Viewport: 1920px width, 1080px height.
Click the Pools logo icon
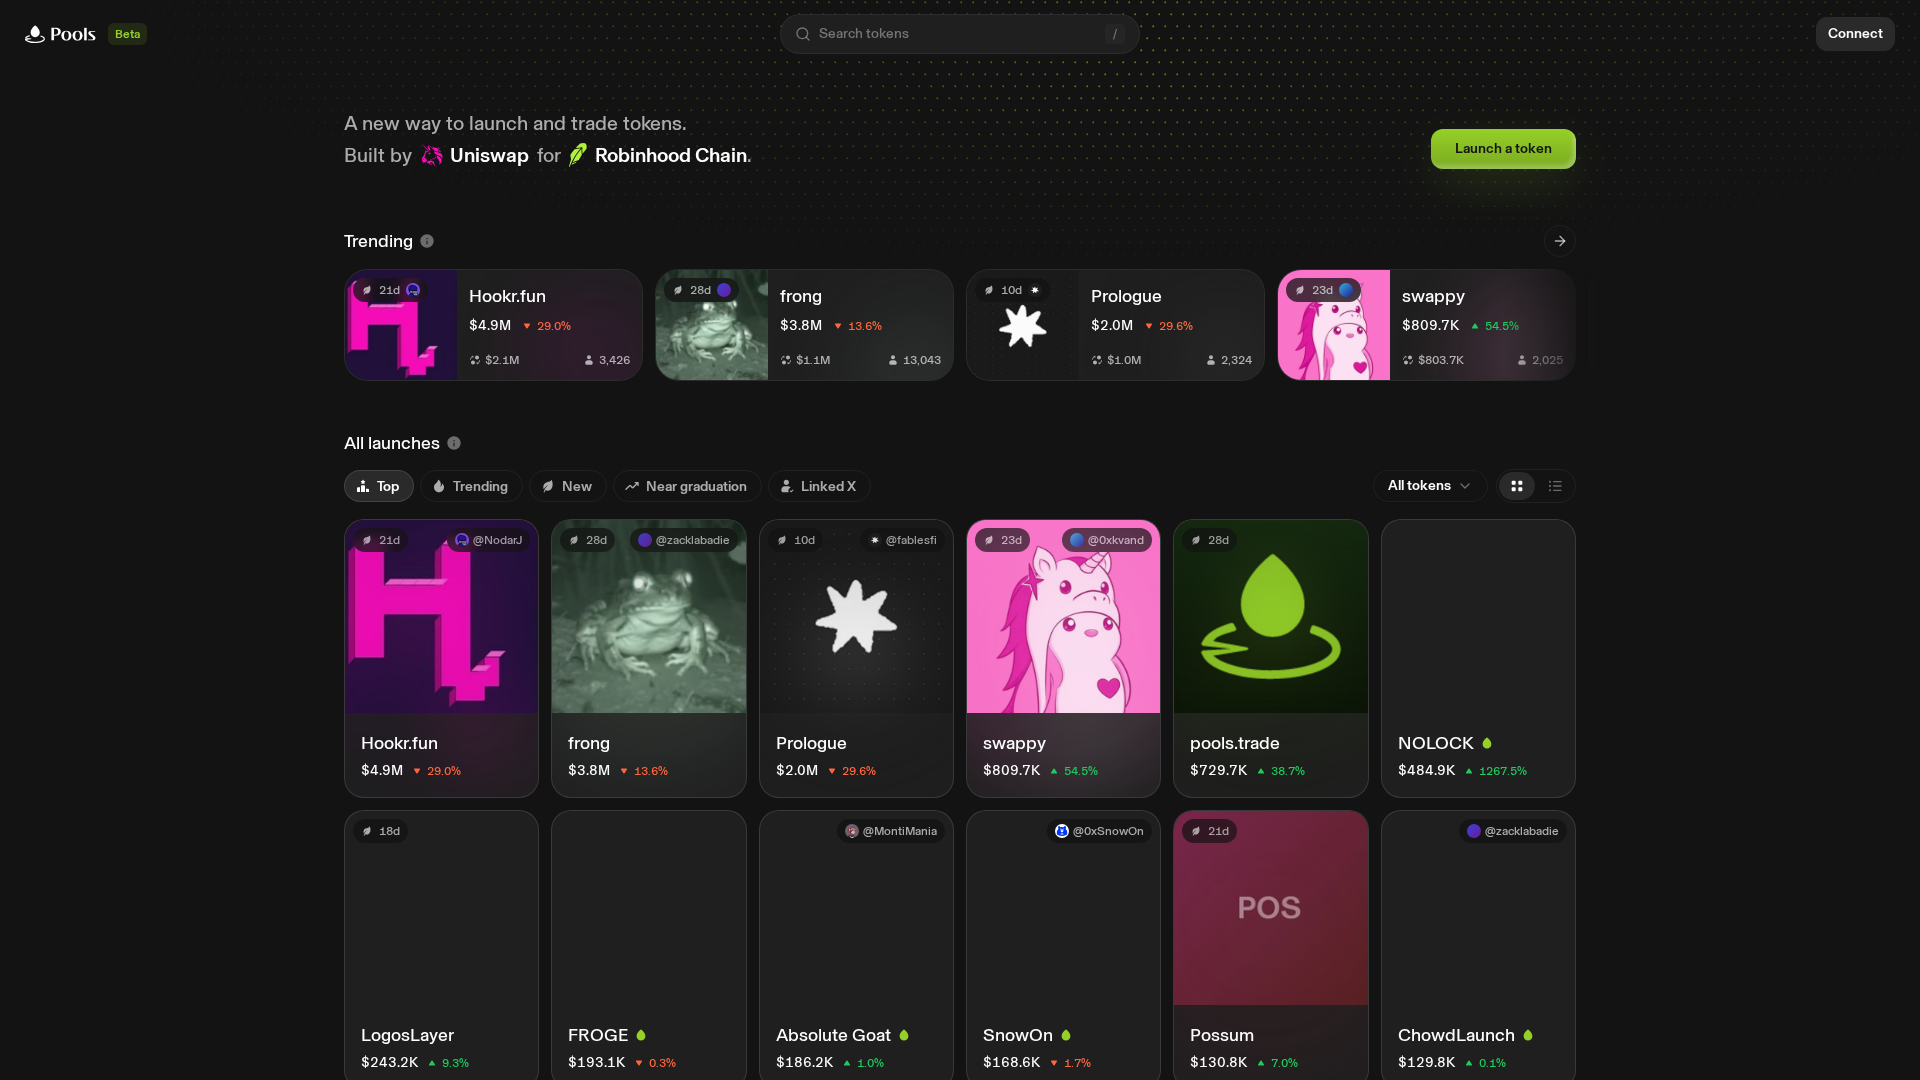35,34
